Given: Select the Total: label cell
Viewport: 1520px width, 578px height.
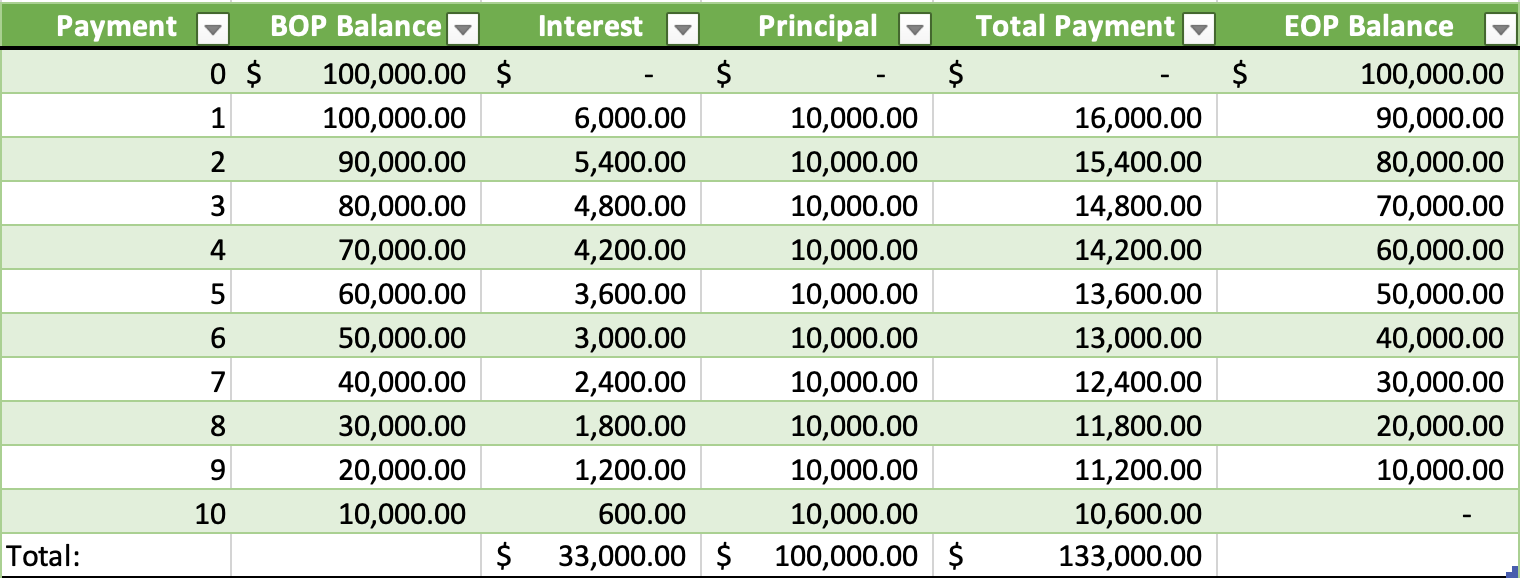Looking at the screenshot, I should (x=115, y=556).
